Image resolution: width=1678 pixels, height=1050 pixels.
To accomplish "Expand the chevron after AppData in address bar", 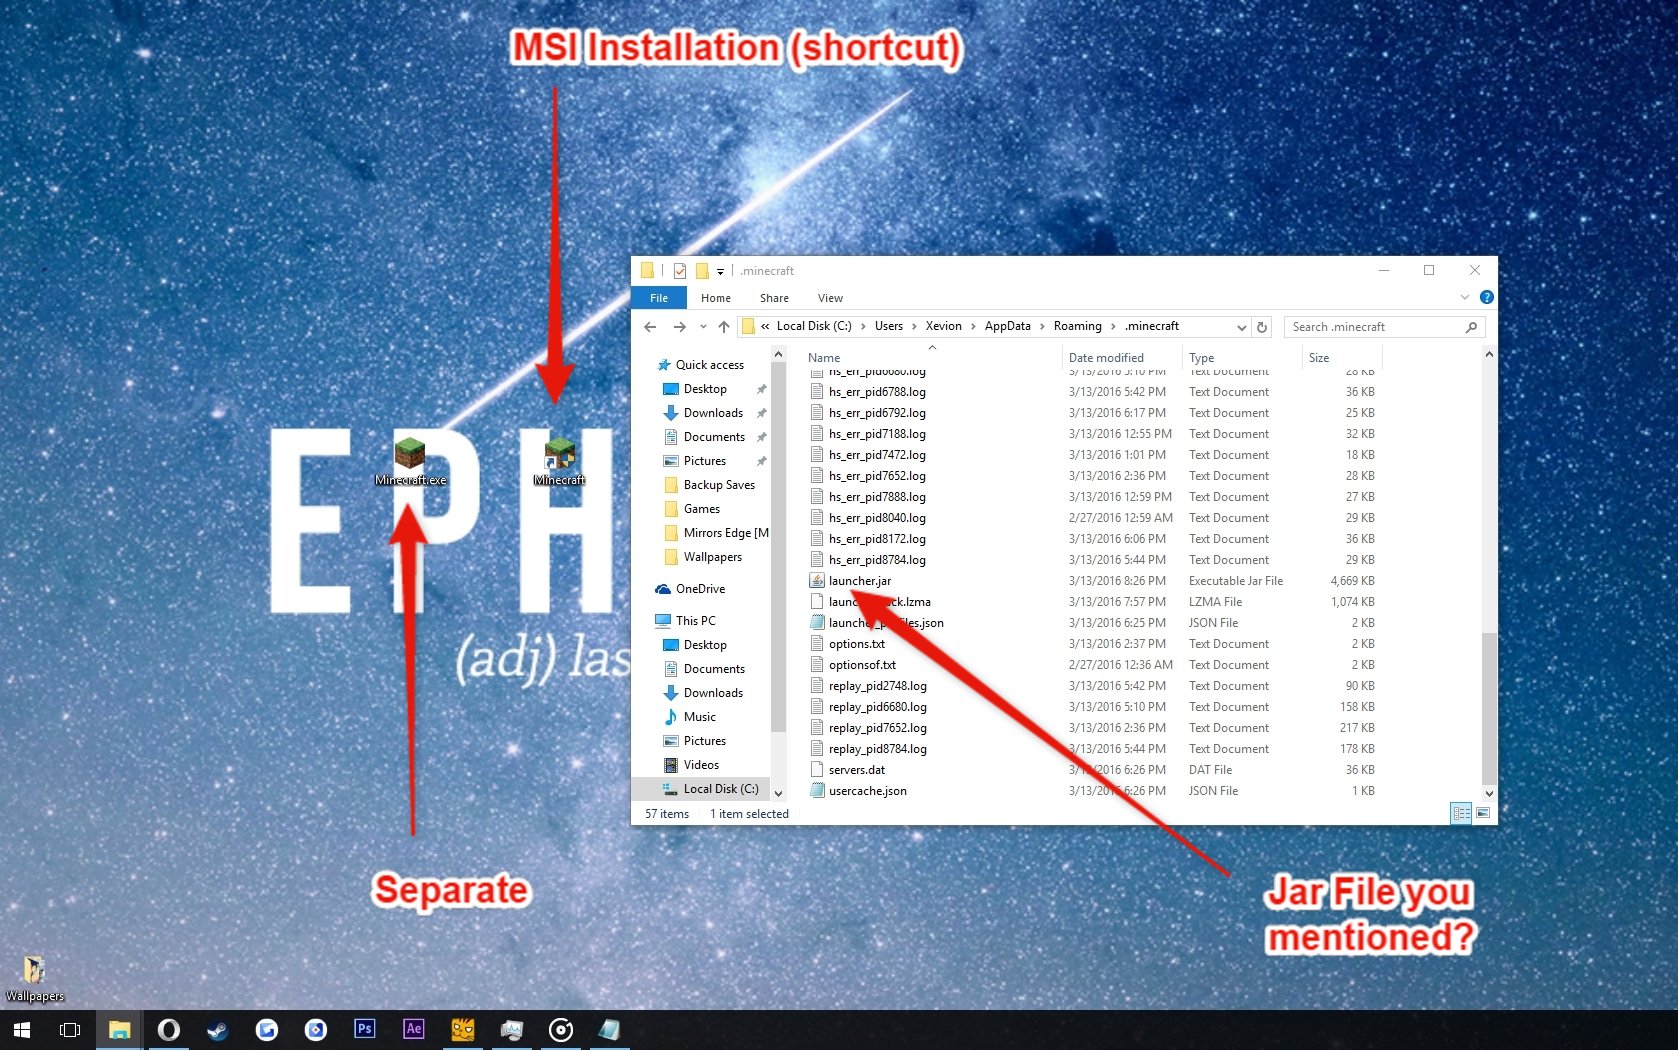I will [1042, 326].
